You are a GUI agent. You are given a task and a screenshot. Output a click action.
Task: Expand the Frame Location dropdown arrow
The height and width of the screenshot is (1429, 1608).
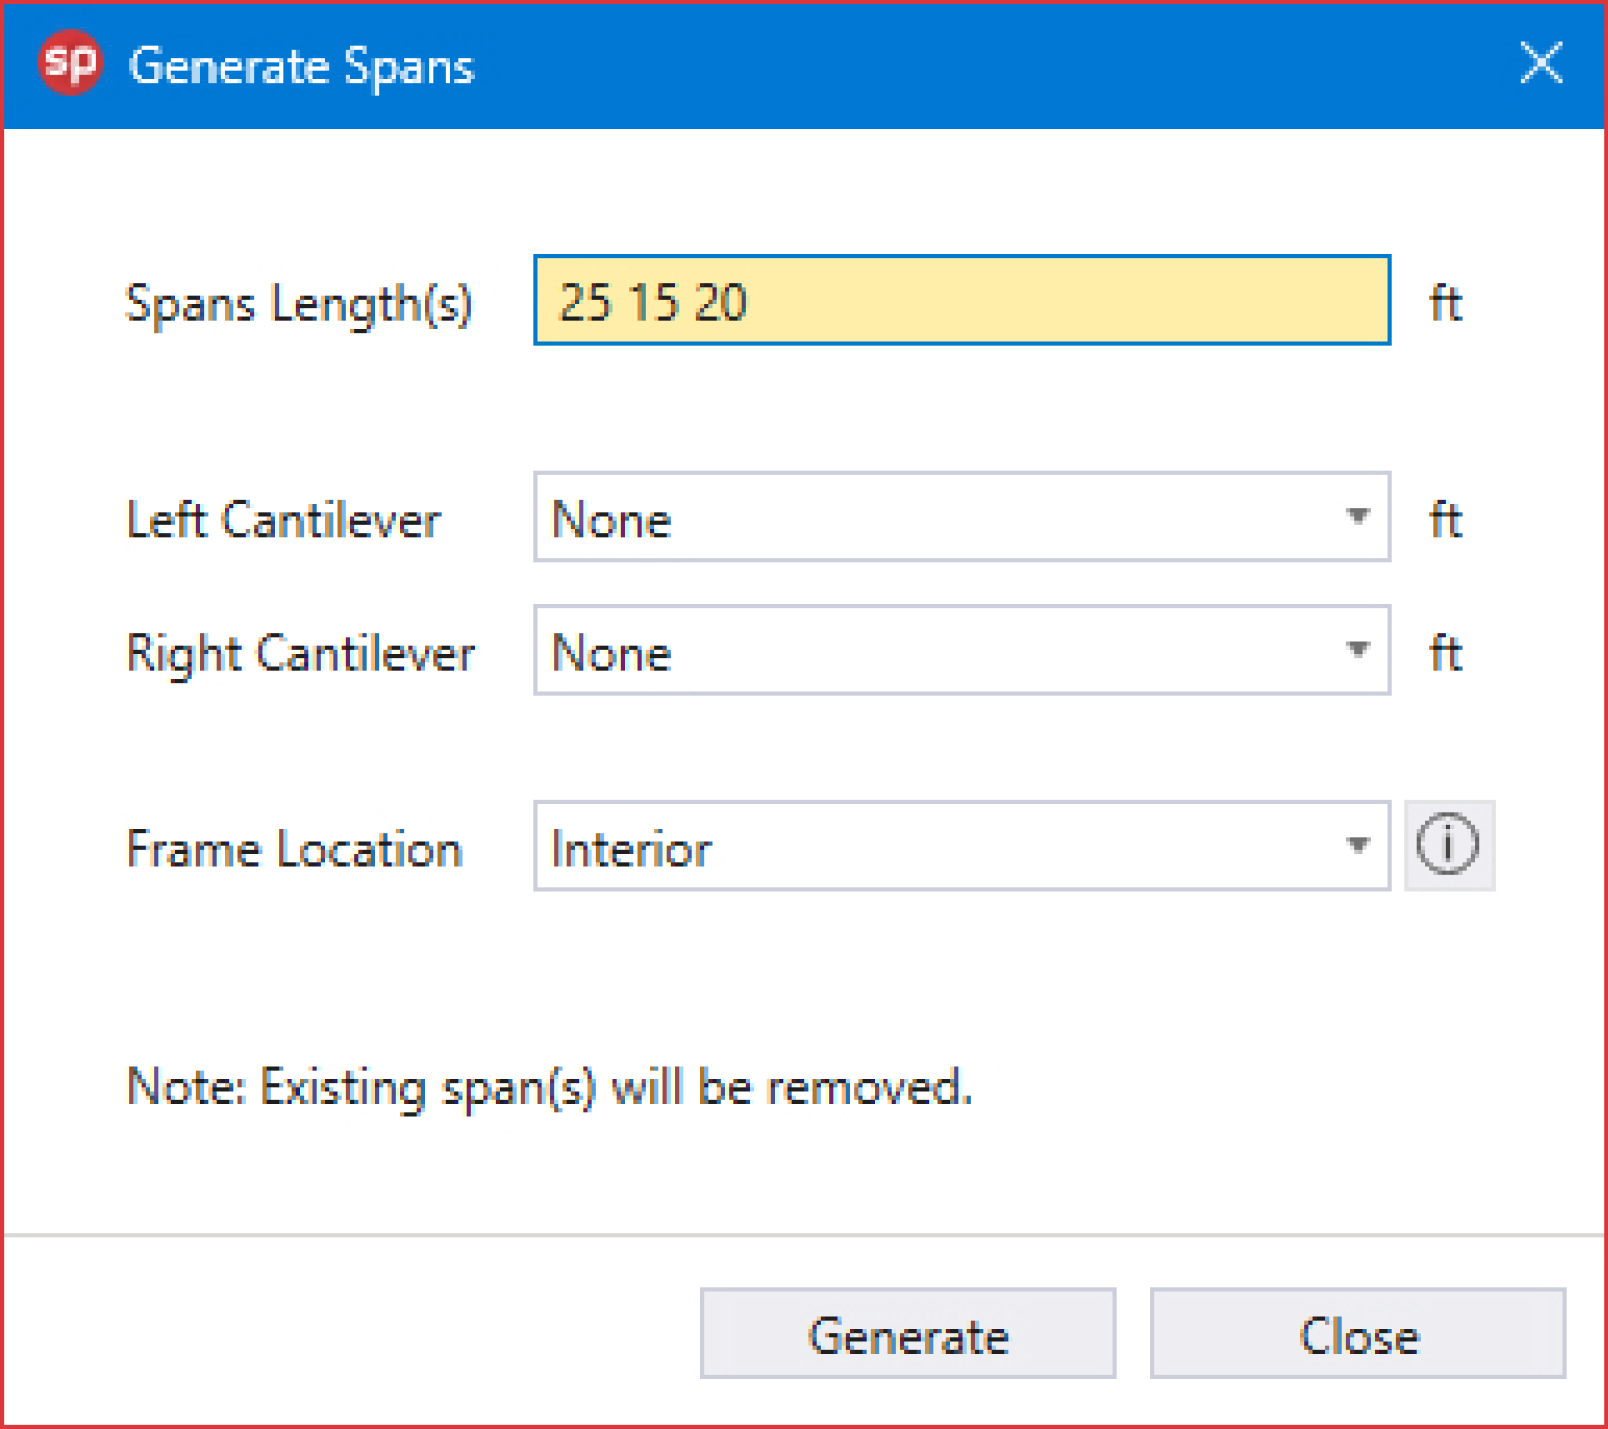click(1357, 846)
